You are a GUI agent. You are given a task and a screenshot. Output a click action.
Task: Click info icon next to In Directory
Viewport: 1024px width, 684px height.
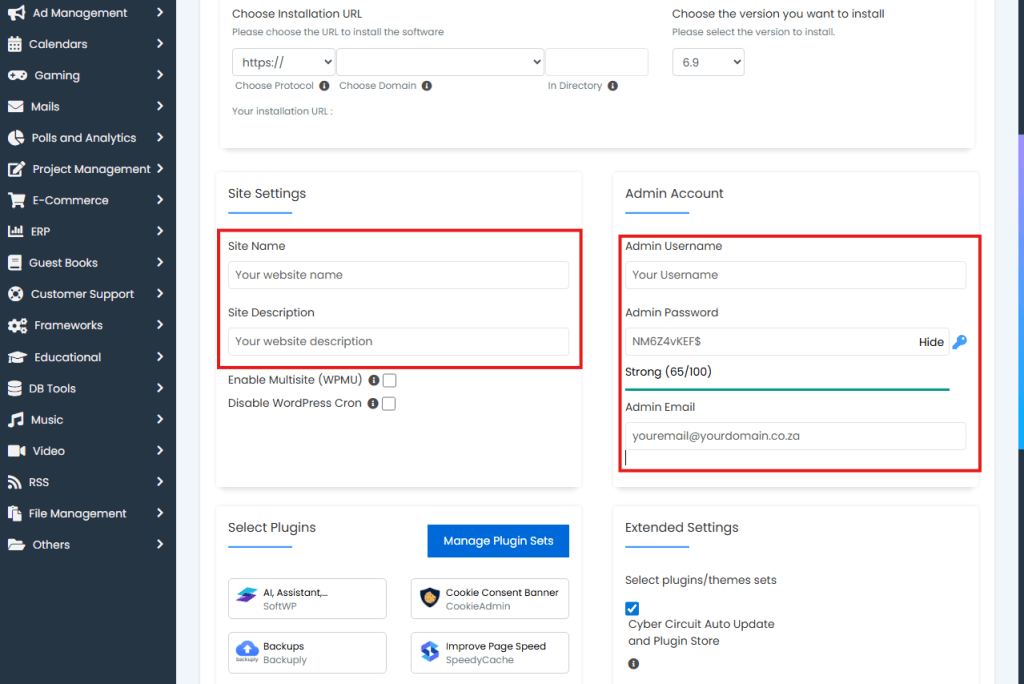(x=613, y=86)
